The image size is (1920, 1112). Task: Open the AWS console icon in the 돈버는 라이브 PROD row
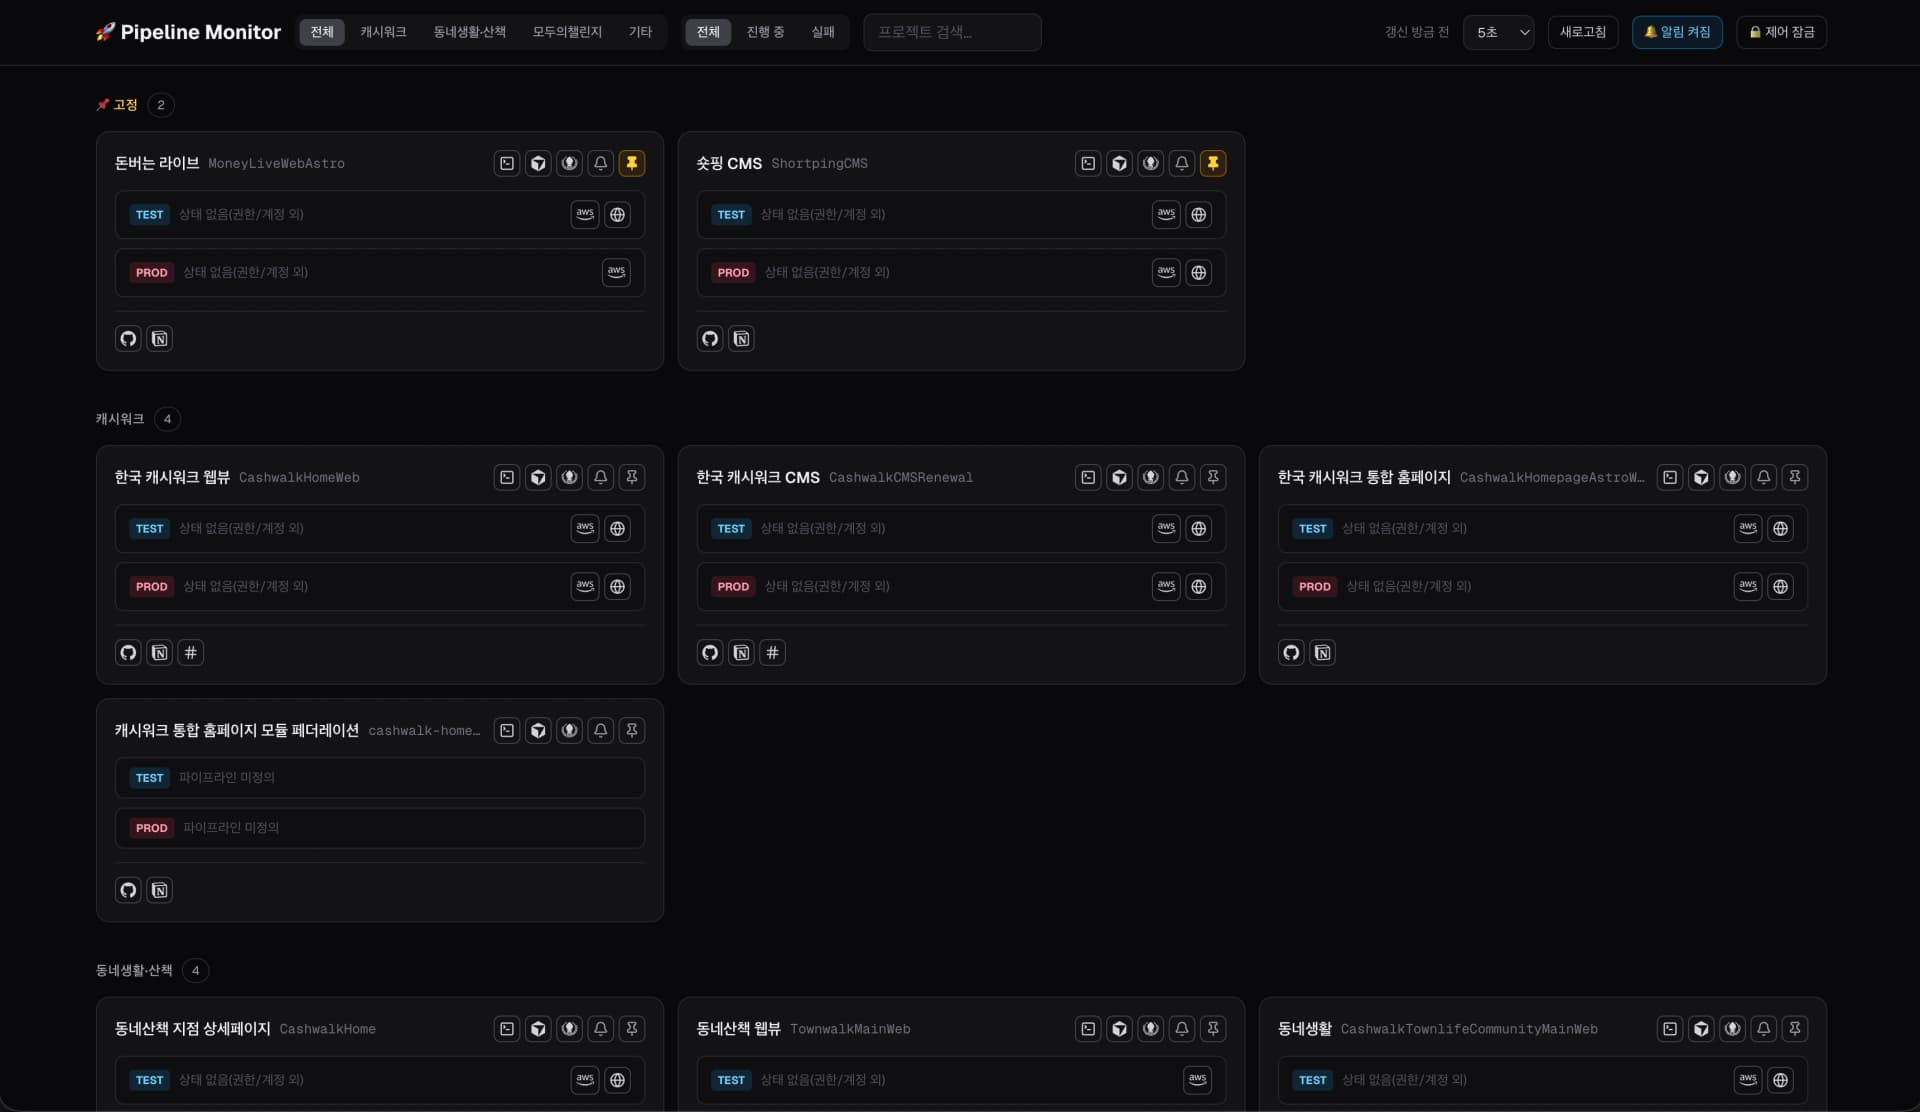coord(617,272)
